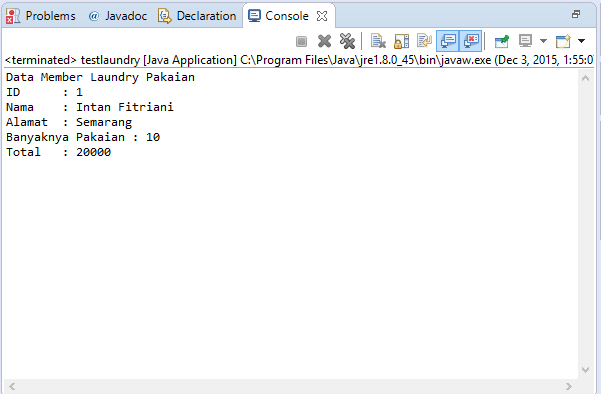
Task: Click the Display Selected Console monitor icon
Action: (525, 41)
